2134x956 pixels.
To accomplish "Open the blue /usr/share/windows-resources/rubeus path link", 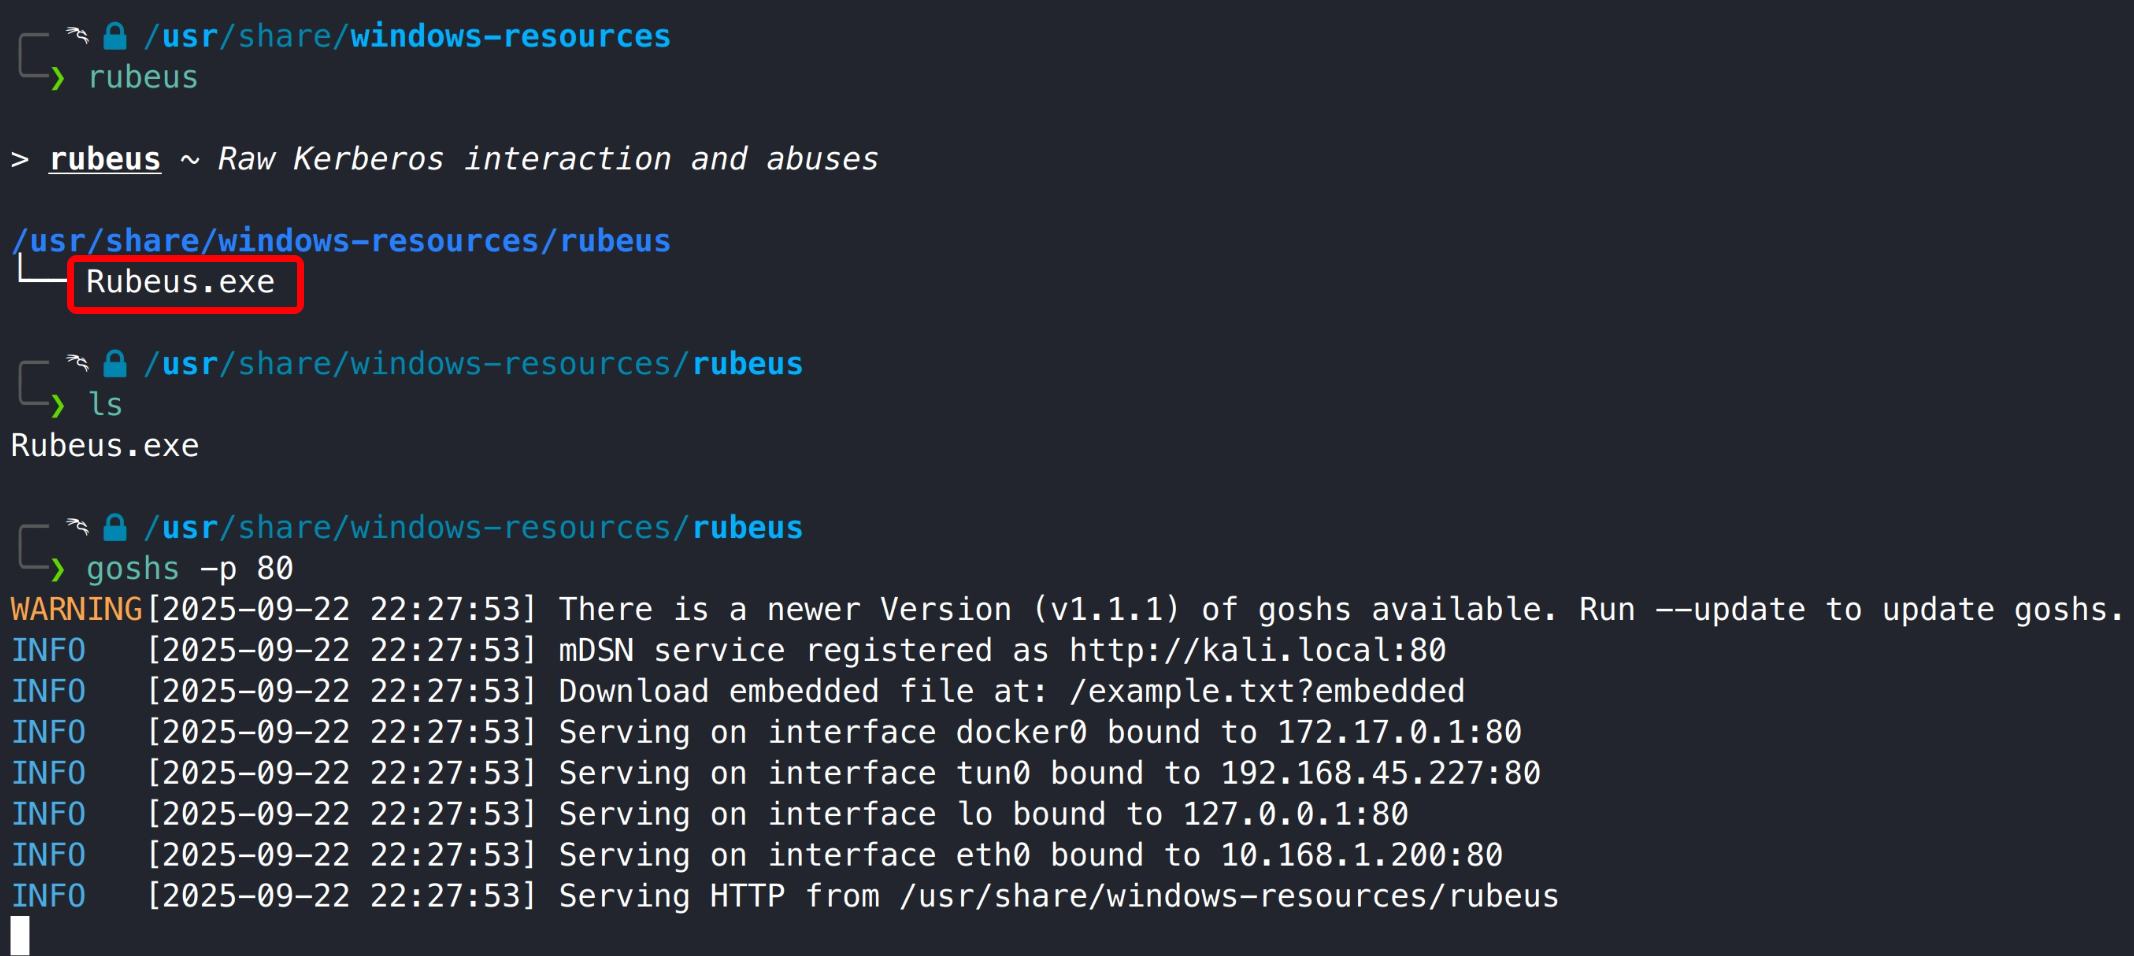I will tap(341, 241).
